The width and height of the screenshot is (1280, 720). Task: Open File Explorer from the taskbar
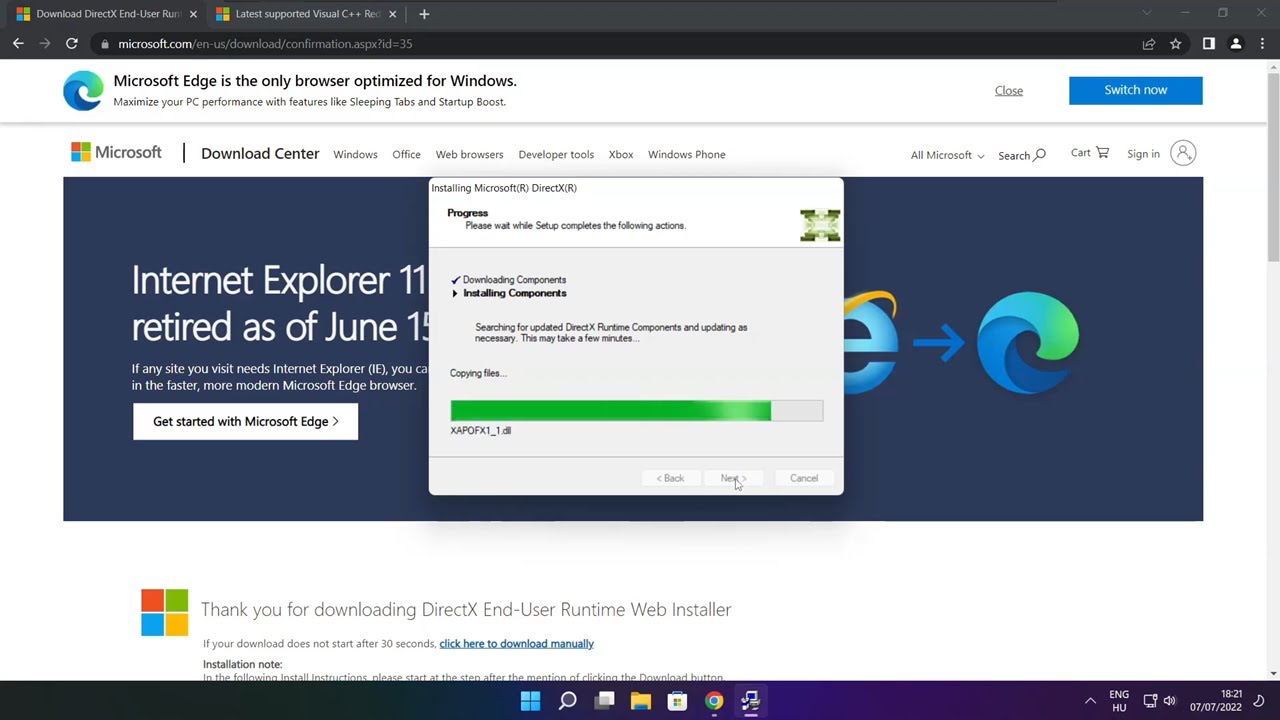pos(641,701)
